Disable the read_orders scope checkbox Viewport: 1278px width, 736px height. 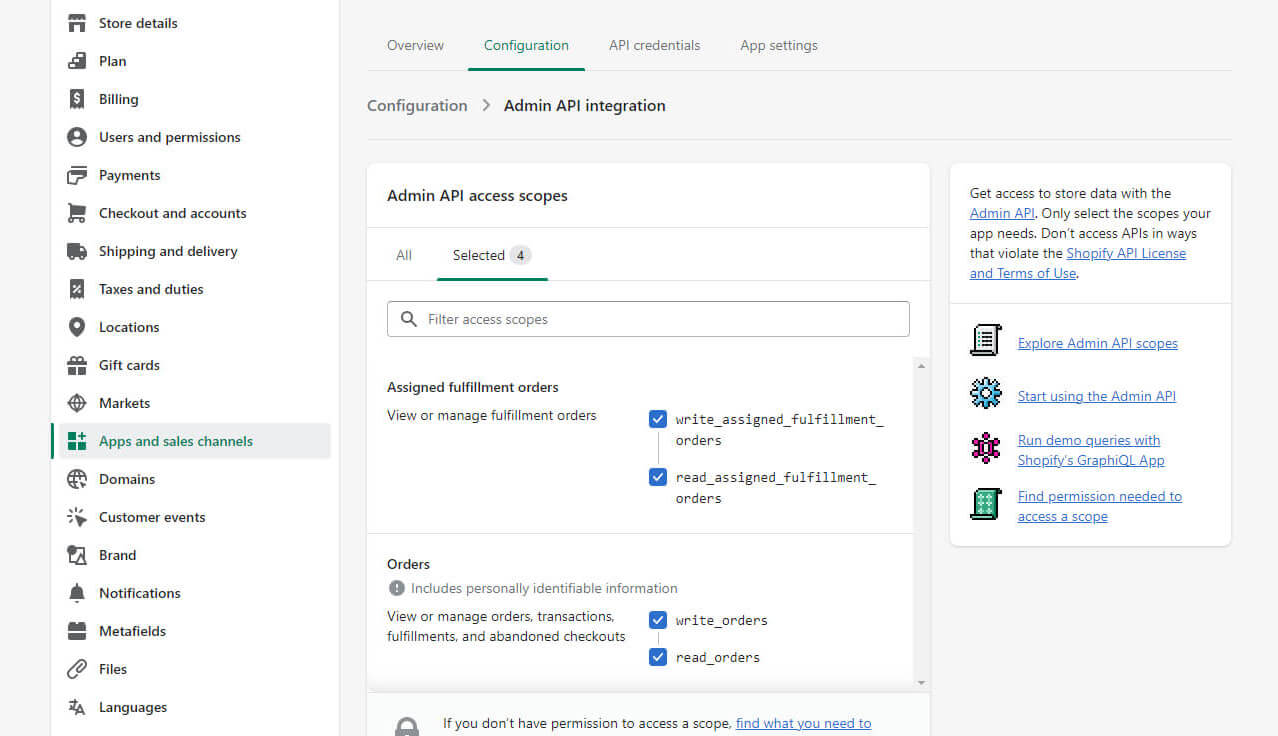(x=658, y=657)
